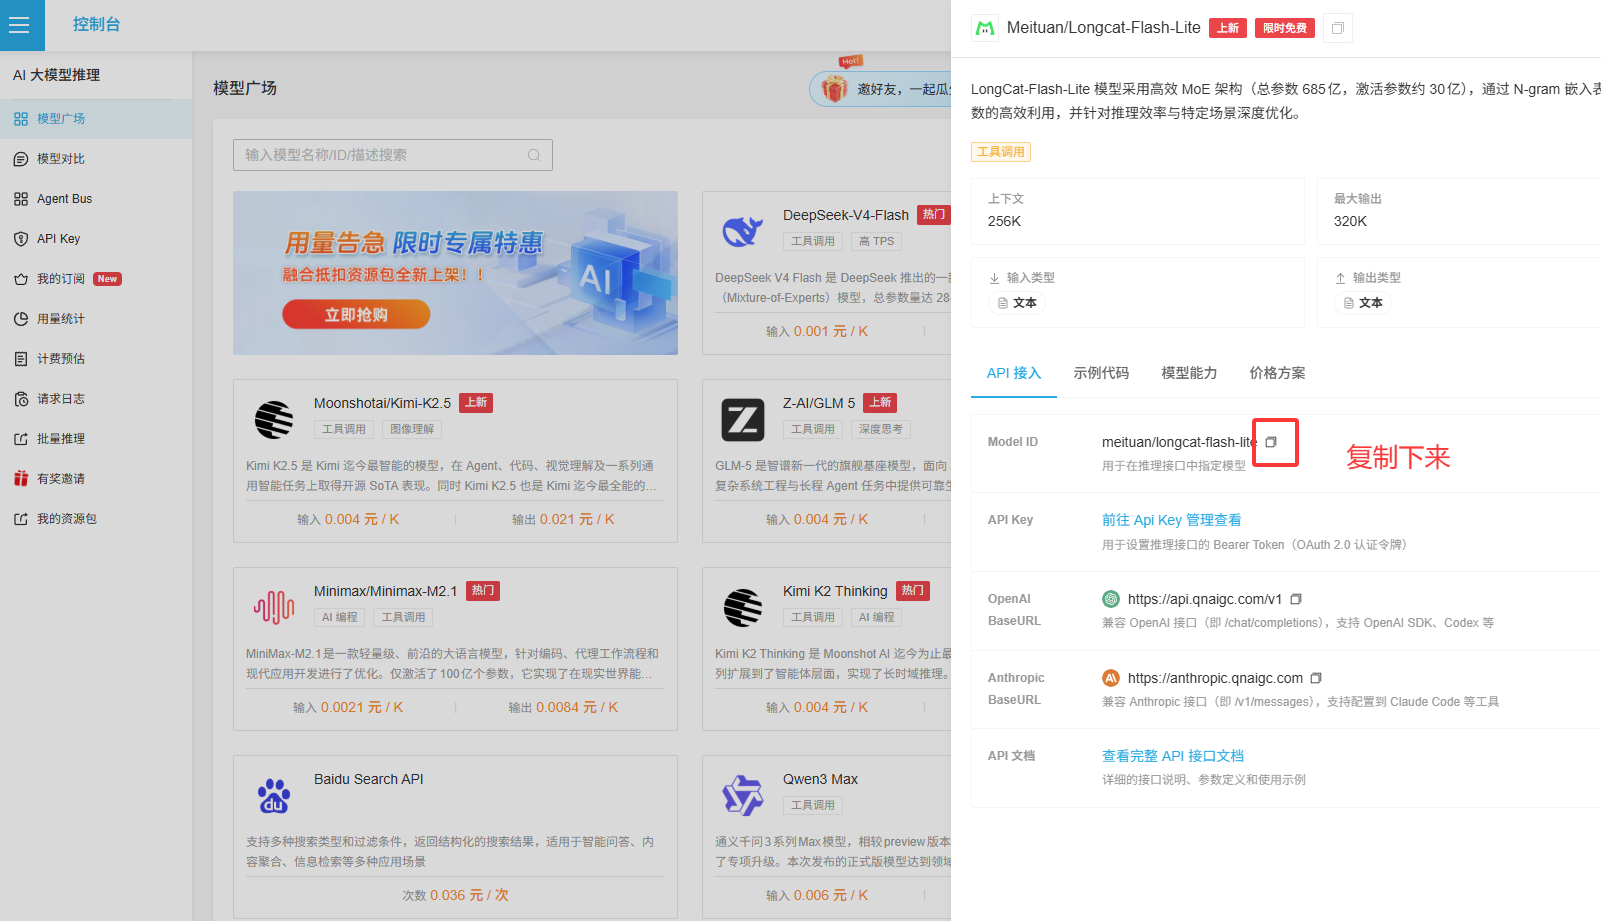The image size is (1601, 921).
Task: Copy the Anthropic BaseURL
Action: 1316,678
